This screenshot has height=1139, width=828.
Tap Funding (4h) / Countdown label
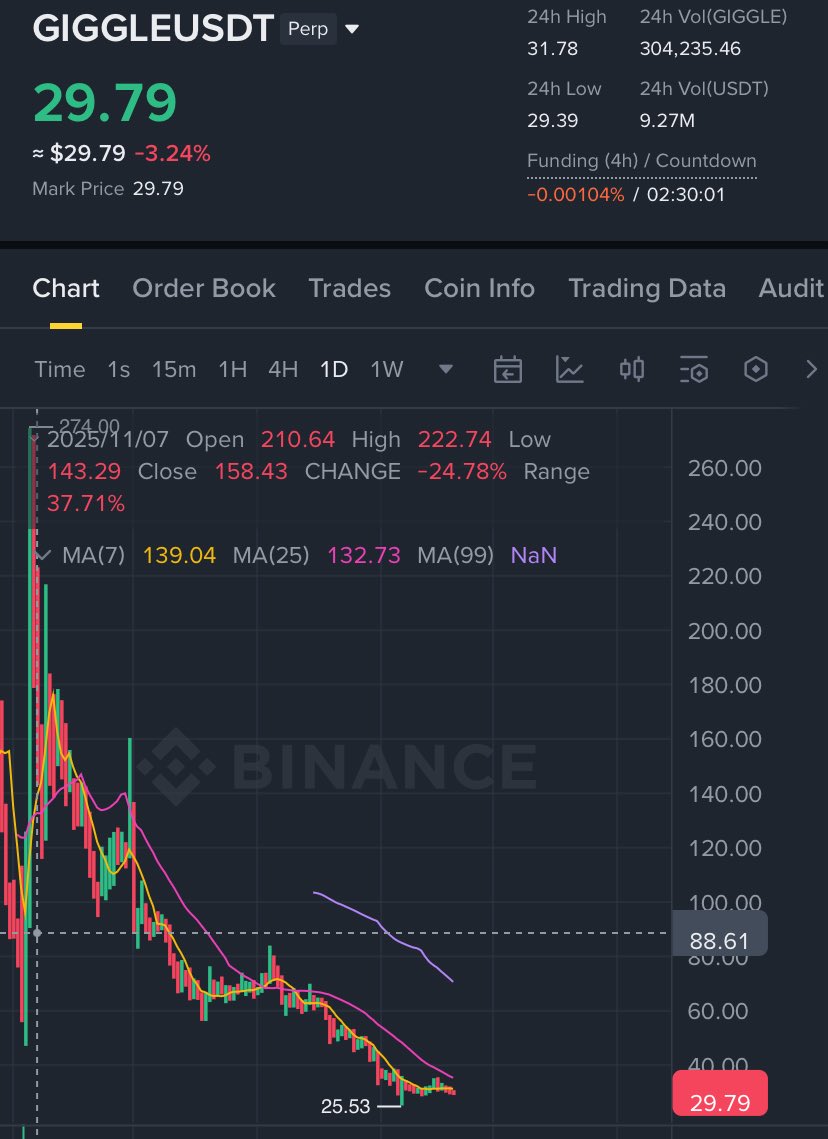(x=642, y=161)
